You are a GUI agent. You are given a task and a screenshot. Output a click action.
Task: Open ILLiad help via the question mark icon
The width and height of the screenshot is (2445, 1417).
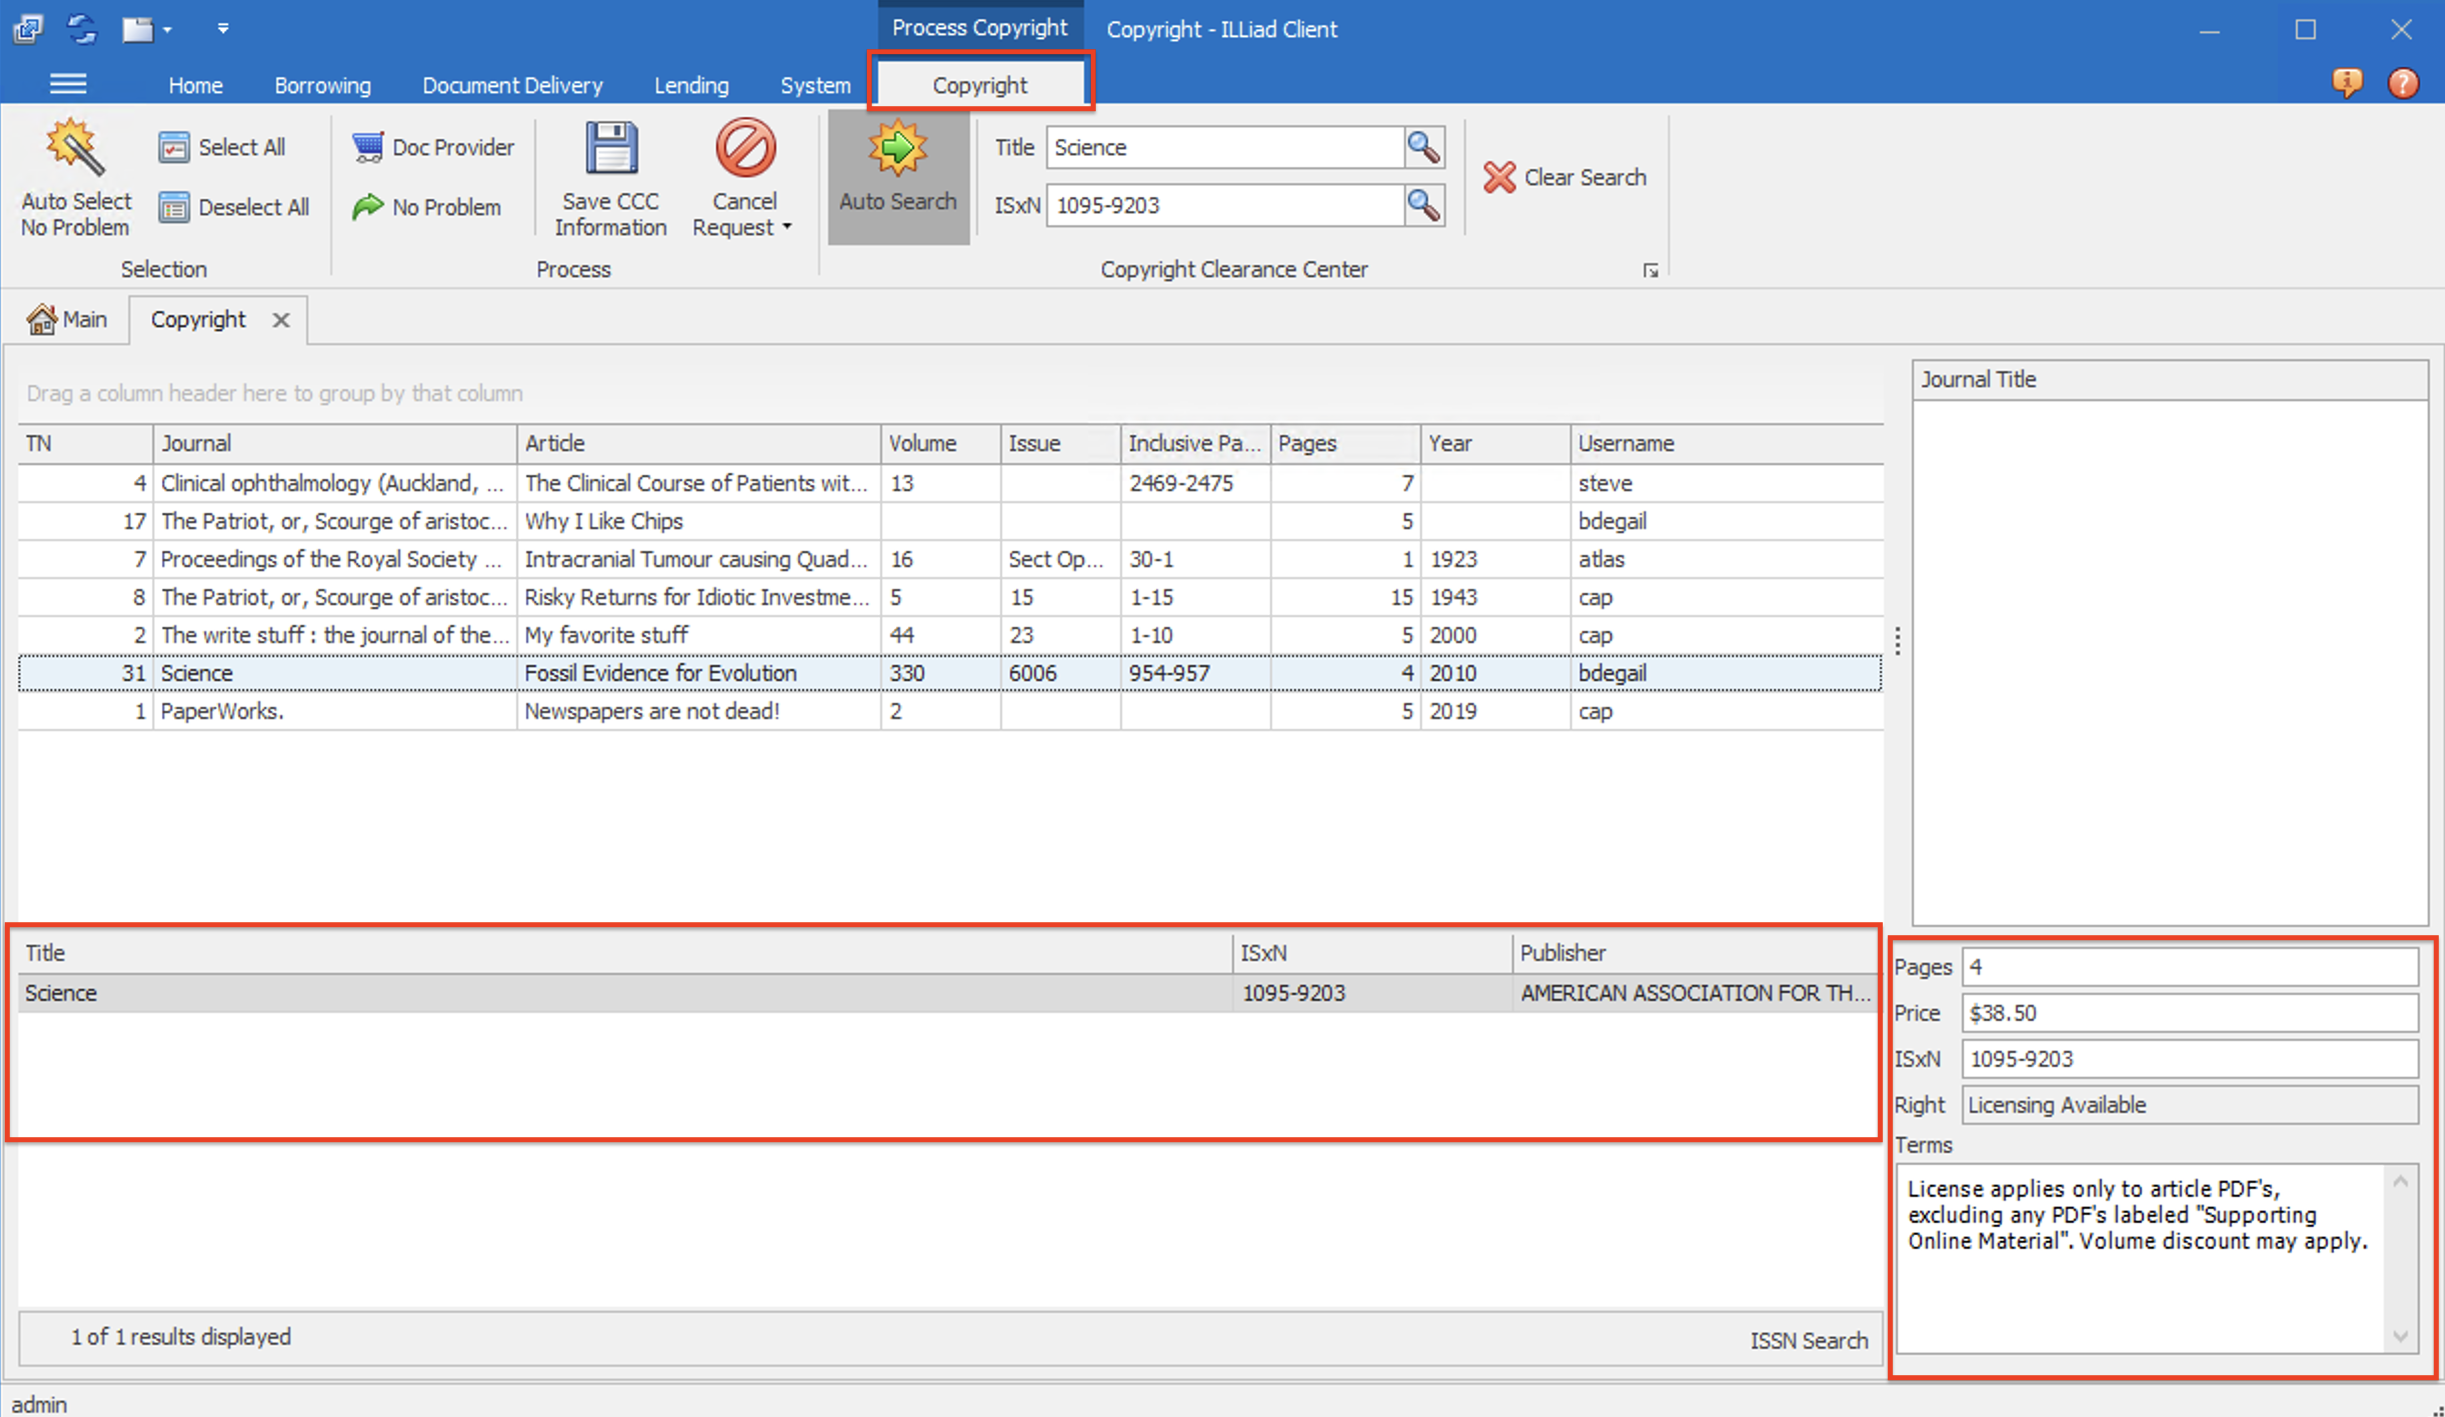(2404, 83)
